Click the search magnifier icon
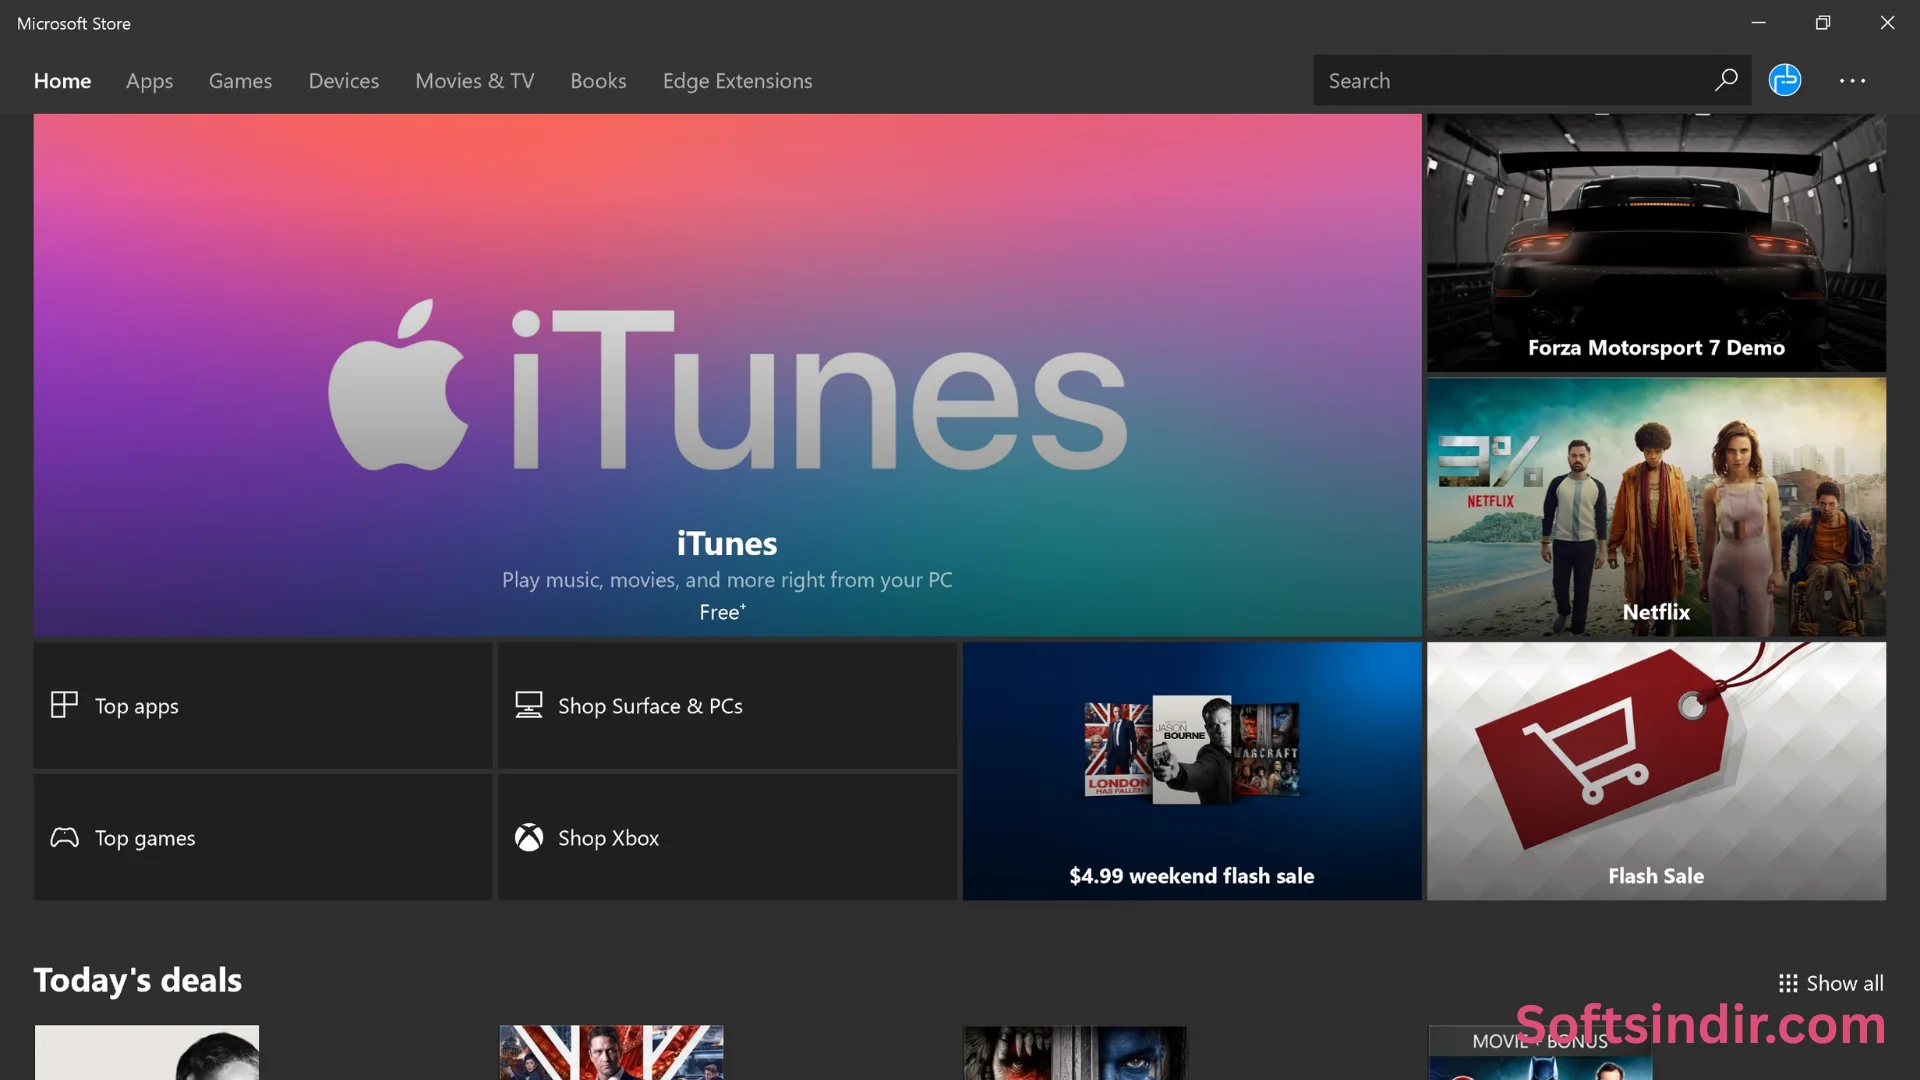This screenshot has height=1080, width=1920. pyautogui.click(x=1726, y=80)
